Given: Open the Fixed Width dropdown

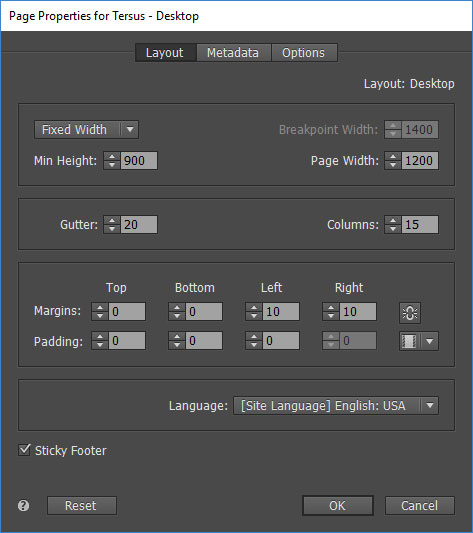Looking at the screenshot, I should [86, 130].
